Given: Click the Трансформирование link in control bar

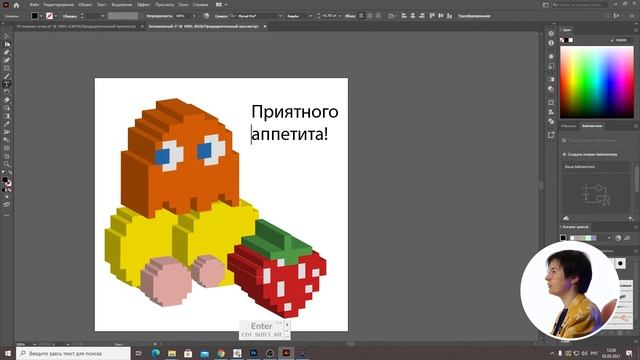Looking at the screenshot, I should tap(474, 16).
